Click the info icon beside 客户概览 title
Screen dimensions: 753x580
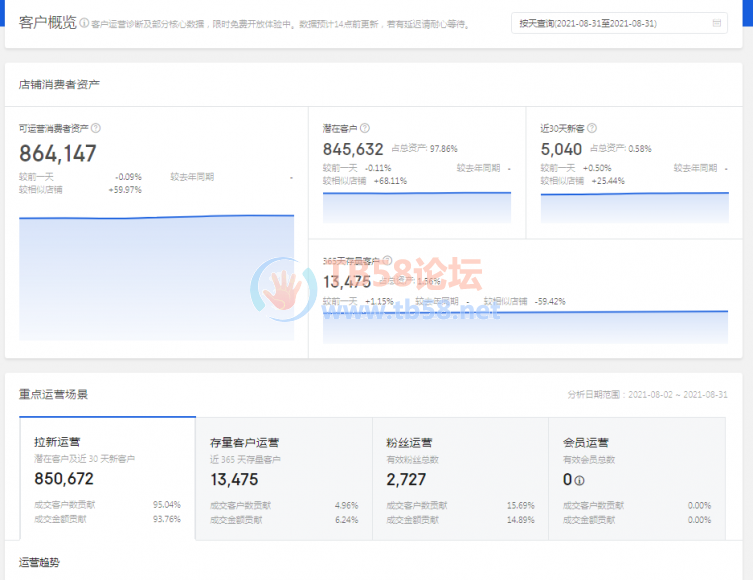(84, 23)
